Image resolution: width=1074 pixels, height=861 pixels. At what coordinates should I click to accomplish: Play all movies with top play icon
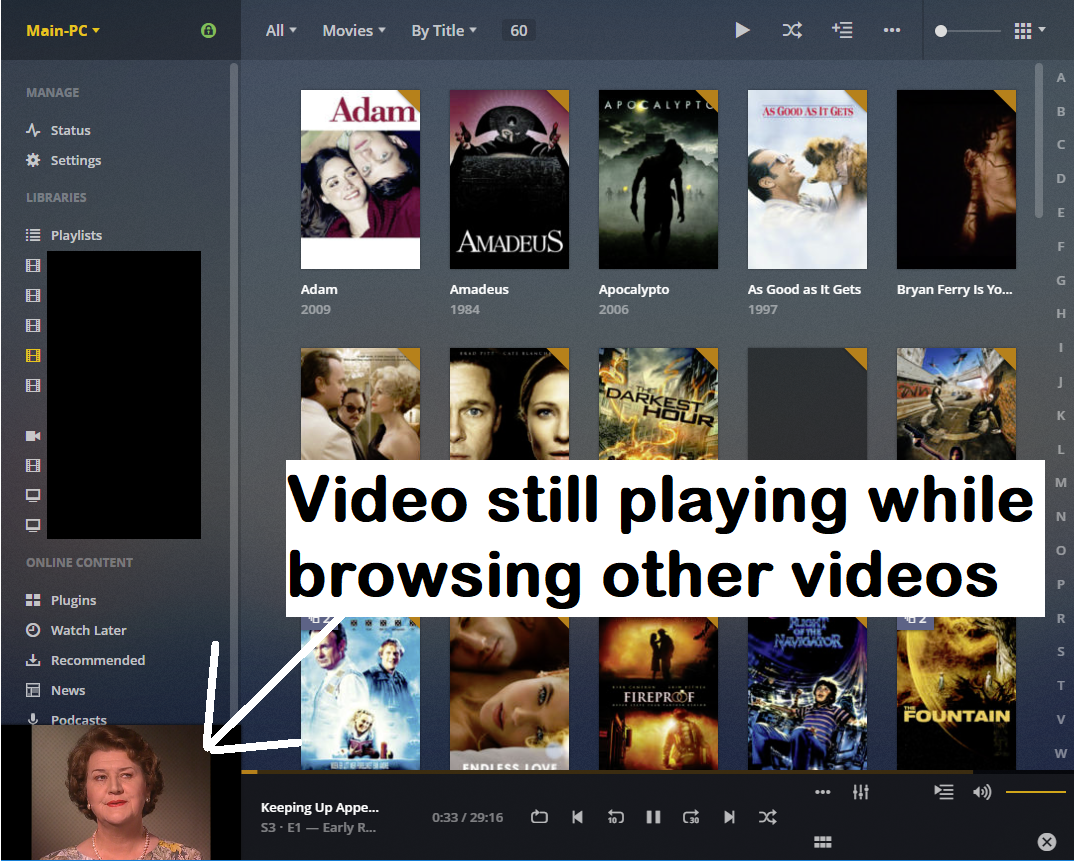(x=742, y=30)
